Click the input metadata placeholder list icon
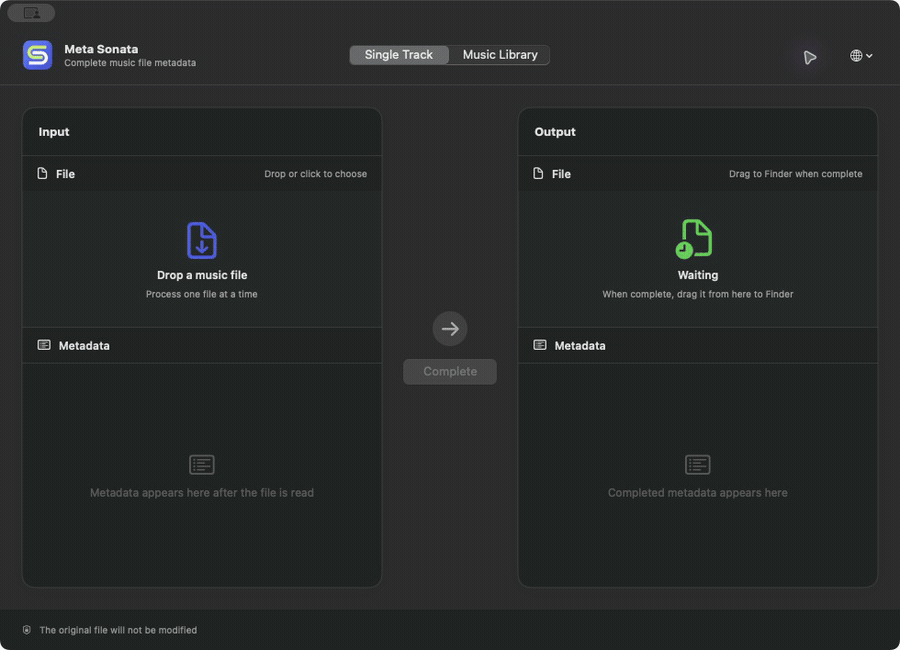The width and height of the screenshot is (900, 650). click(x=202, y=465)
